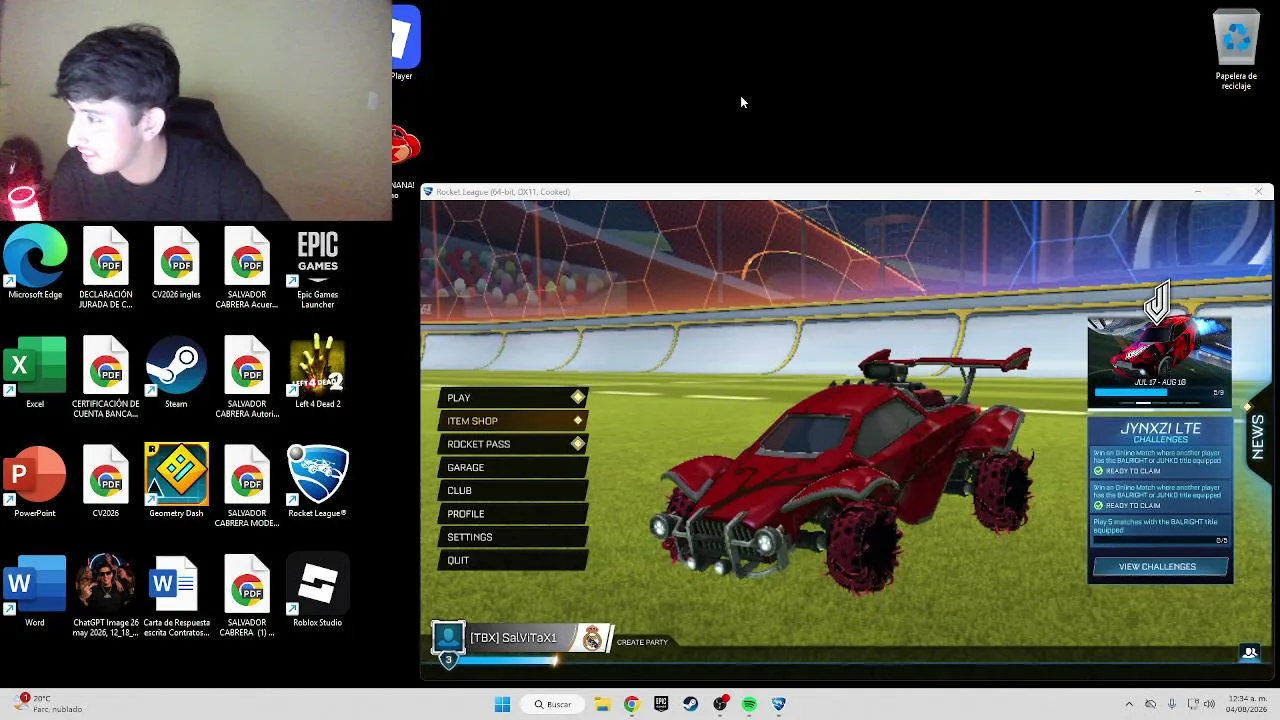
Task: Open the Windows Start menu
Action: [x=502, y=704]
